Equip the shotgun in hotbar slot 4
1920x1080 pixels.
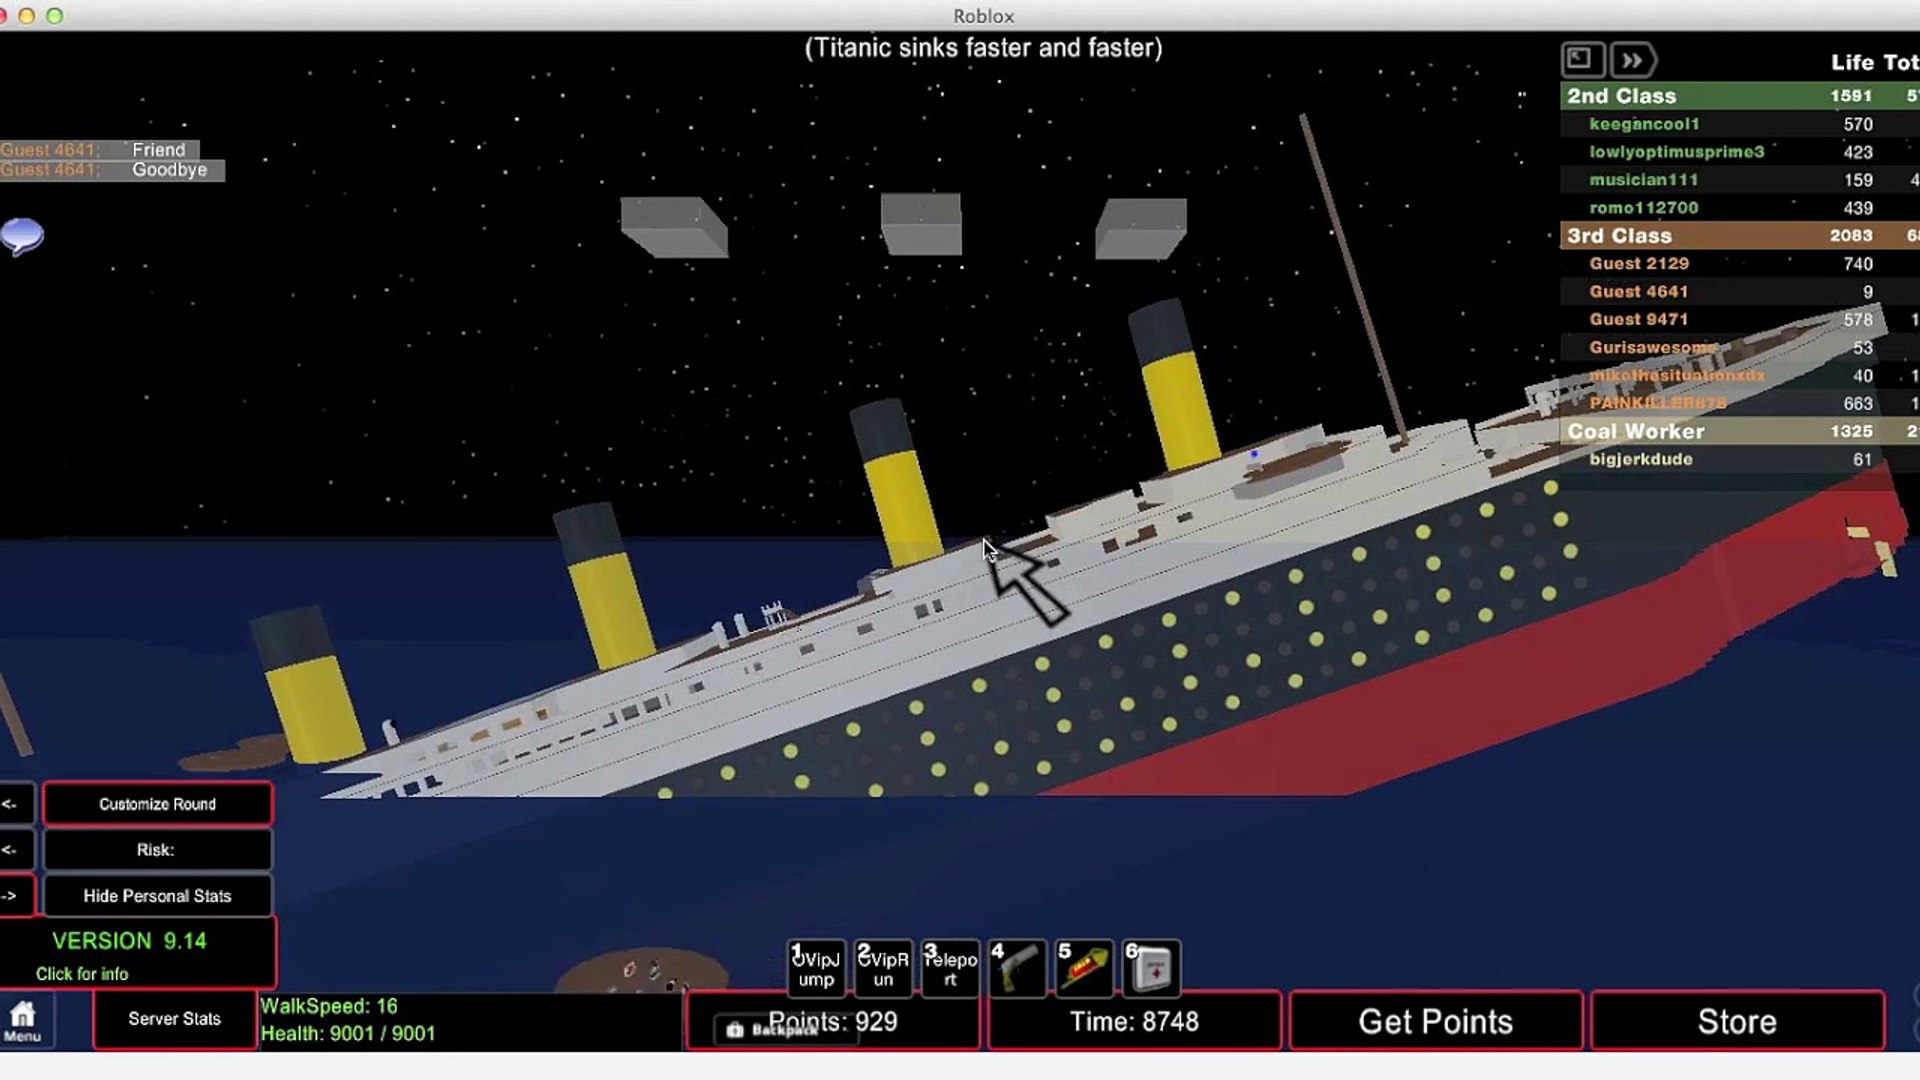point(1017,967)
